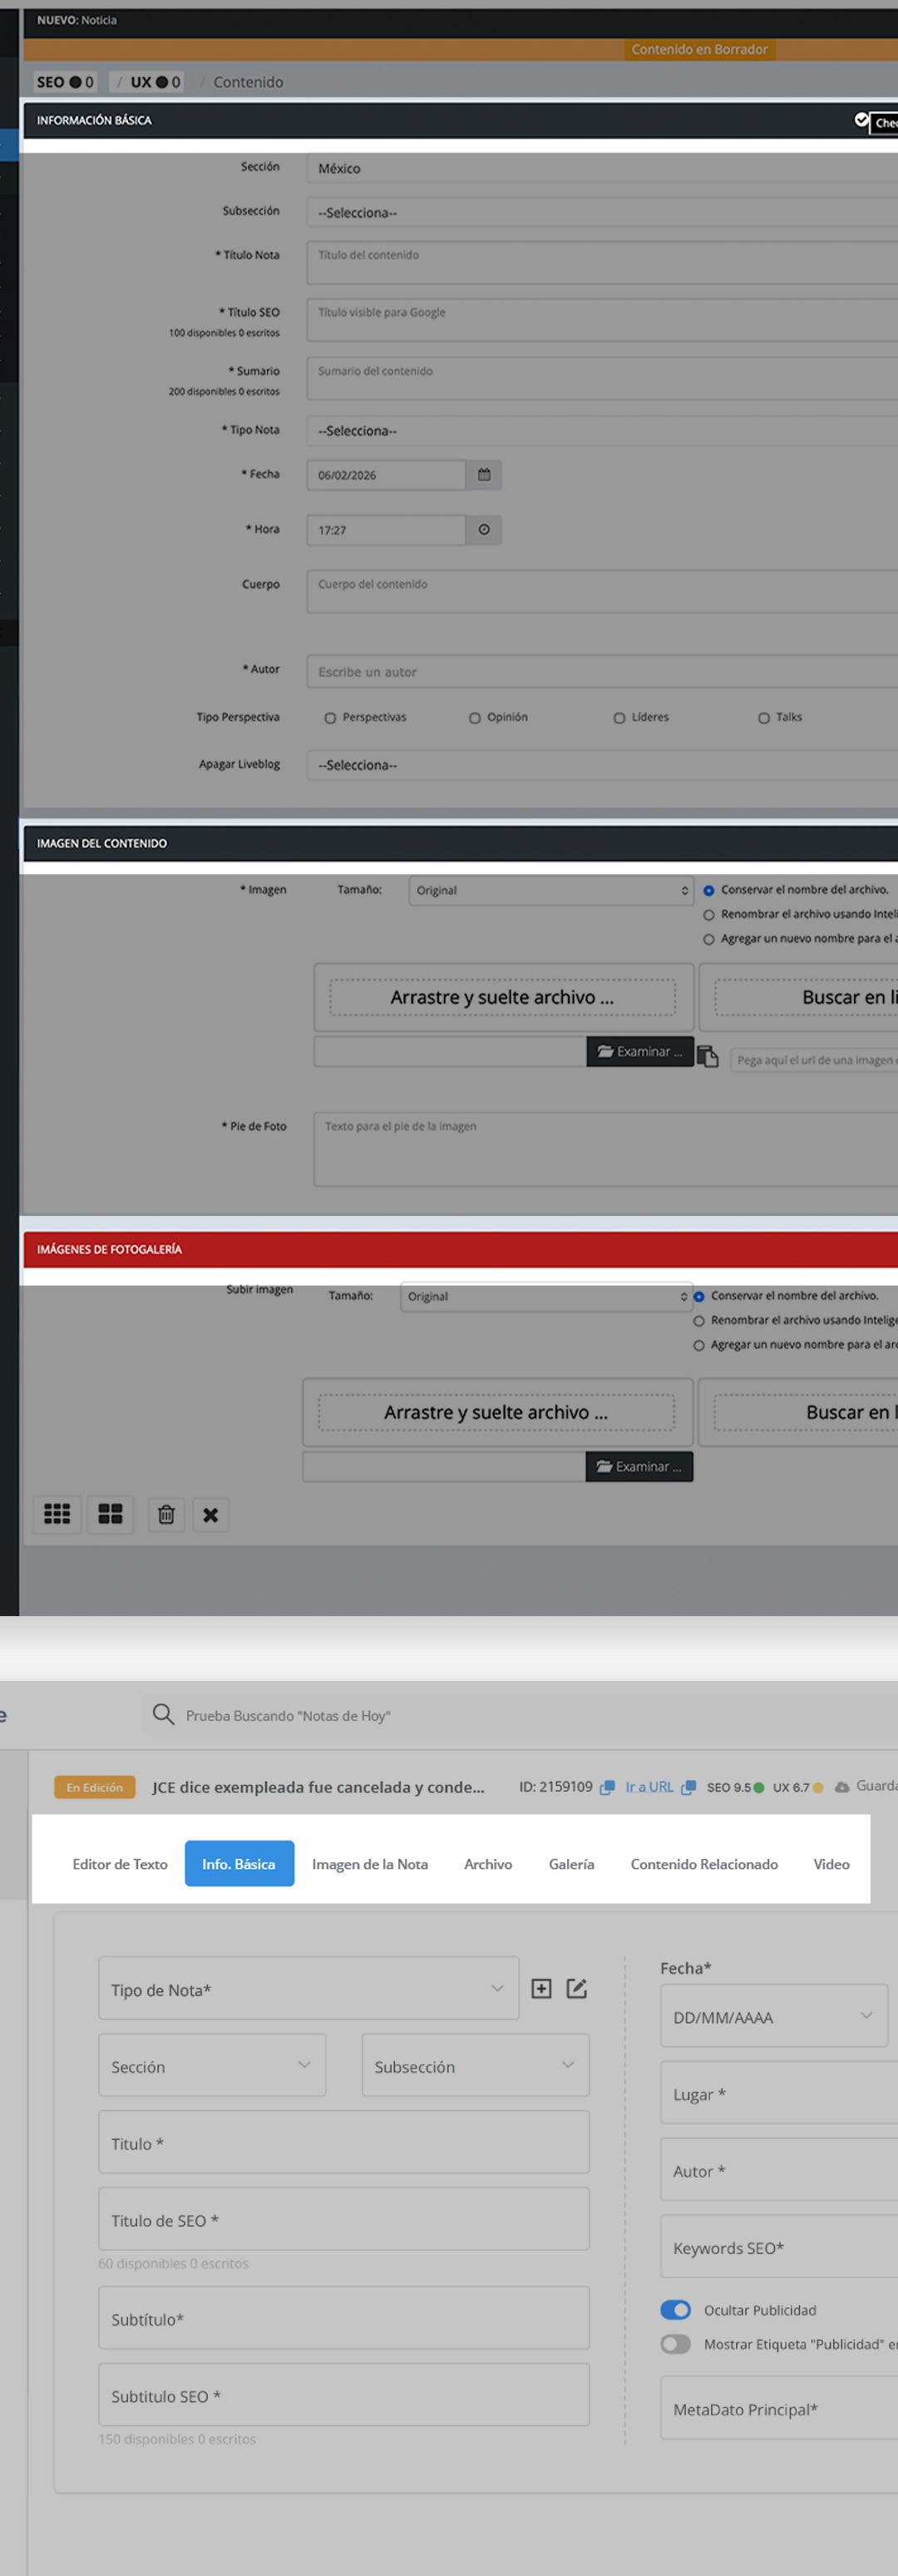898x2576 pixels.
Task: Click the Keywords SEO* field
Action: [x=779, y=2247]
